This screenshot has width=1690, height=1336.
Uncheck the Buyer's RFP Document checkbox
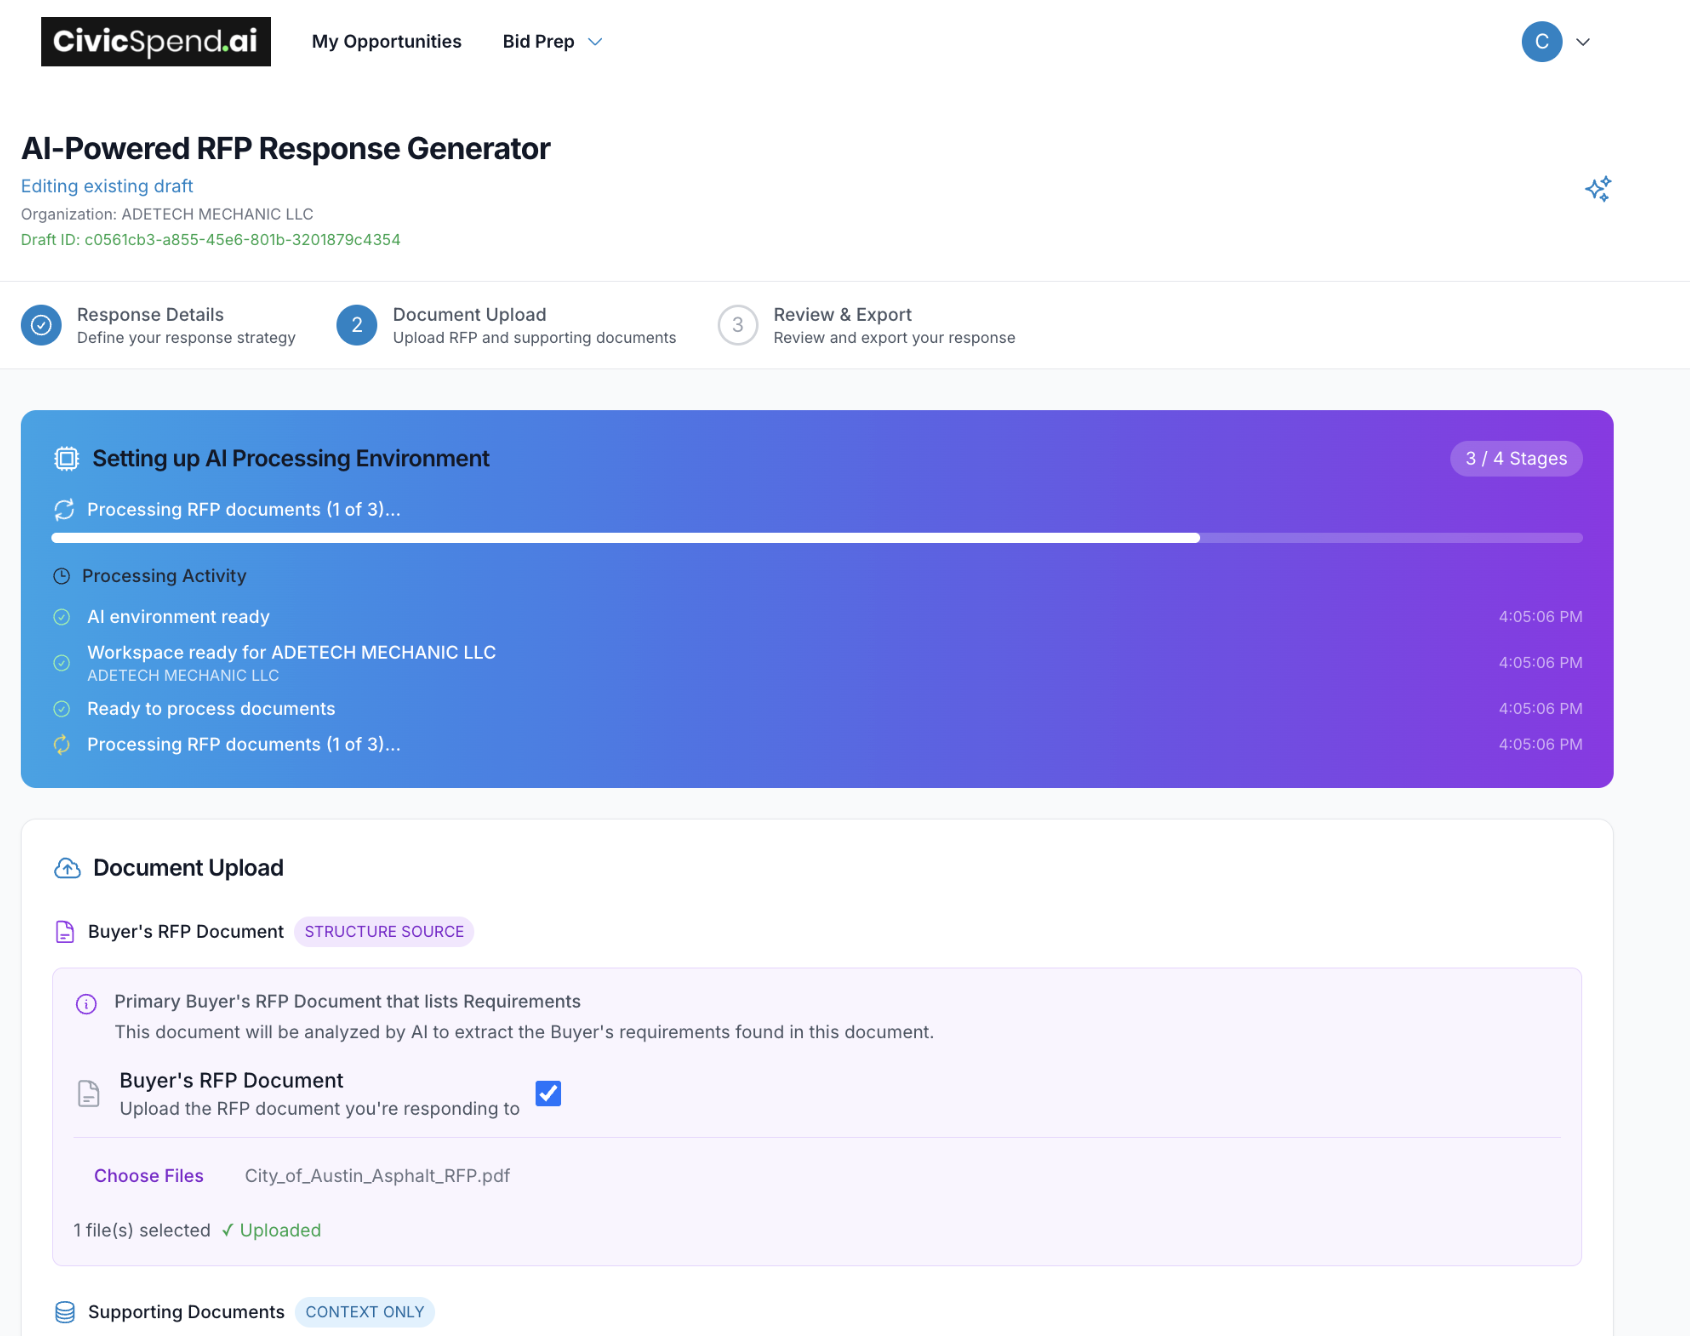point(548,1093)
